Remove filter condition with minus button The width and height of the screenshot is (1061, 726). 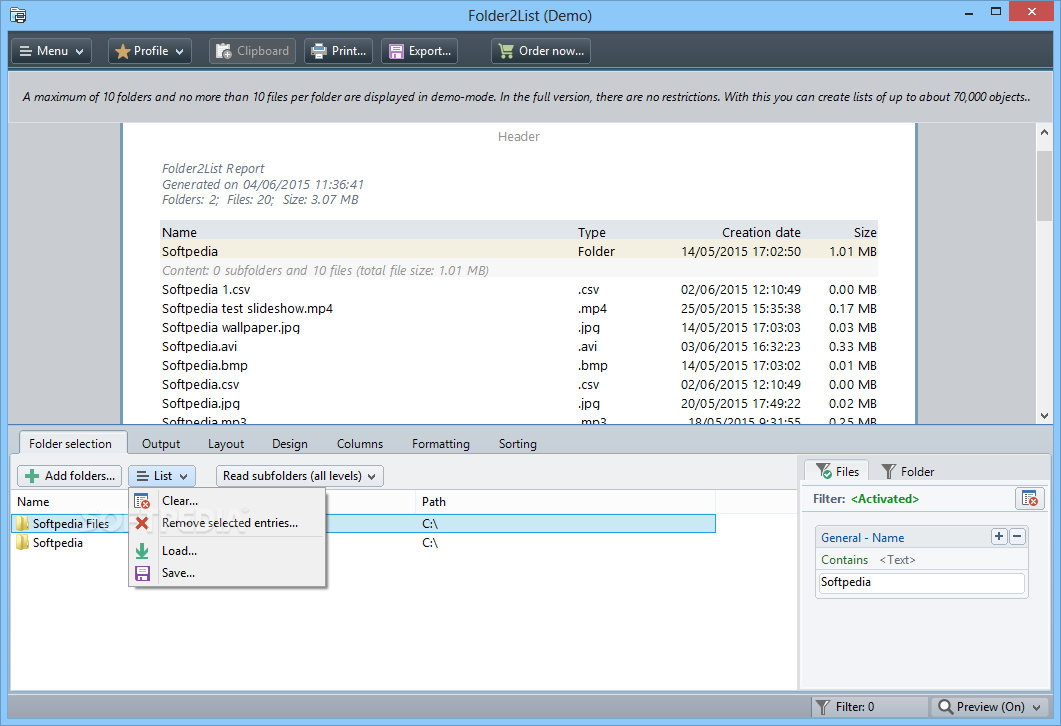[1017, 537]
